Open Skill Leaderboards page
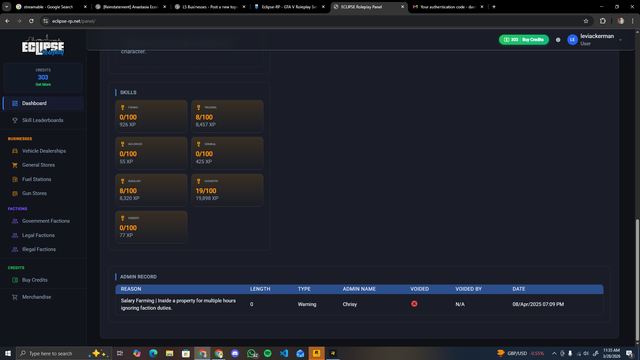This screenshot has width=640, height=360. coord(43,120)
